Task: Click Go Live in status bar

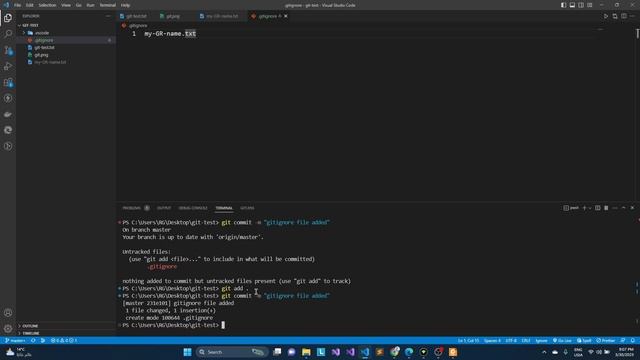Action: [x=562, y=340]
